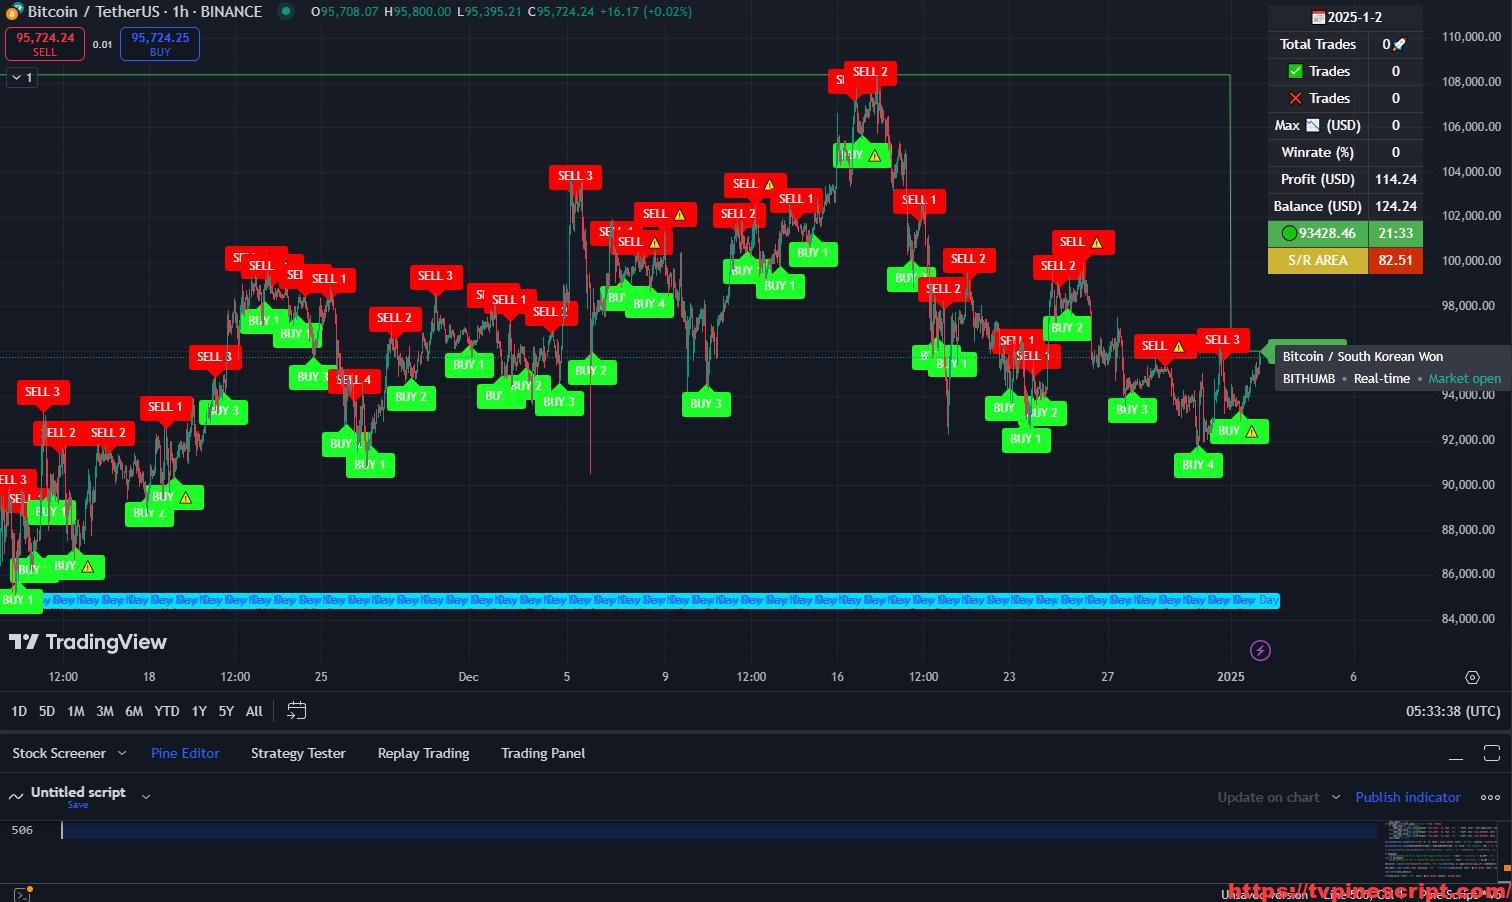Expand the Update on chart dropdown arrow
Screen dimensions: 1512x902
pyautogui.click(x=1336, y=797)
